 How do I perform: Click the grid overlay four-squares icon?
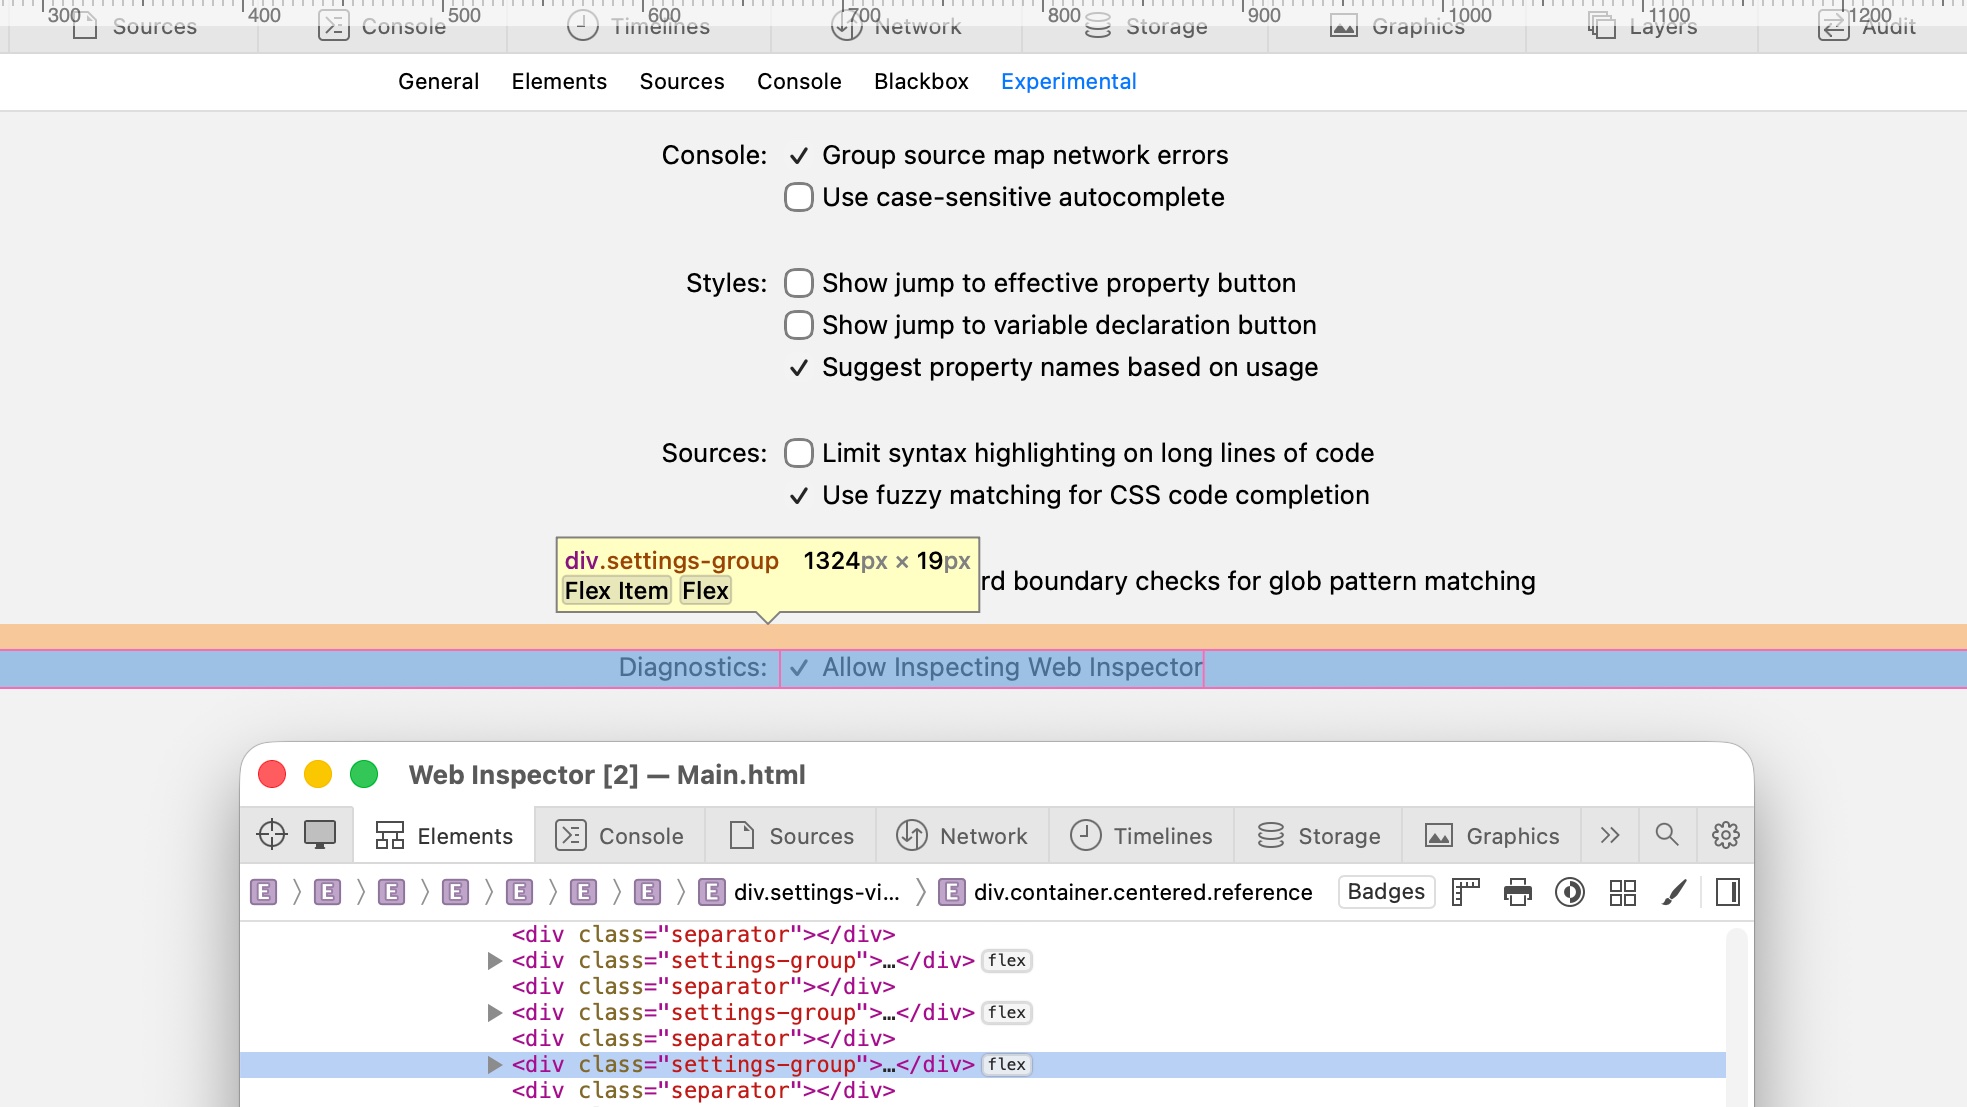(1622, 891)
